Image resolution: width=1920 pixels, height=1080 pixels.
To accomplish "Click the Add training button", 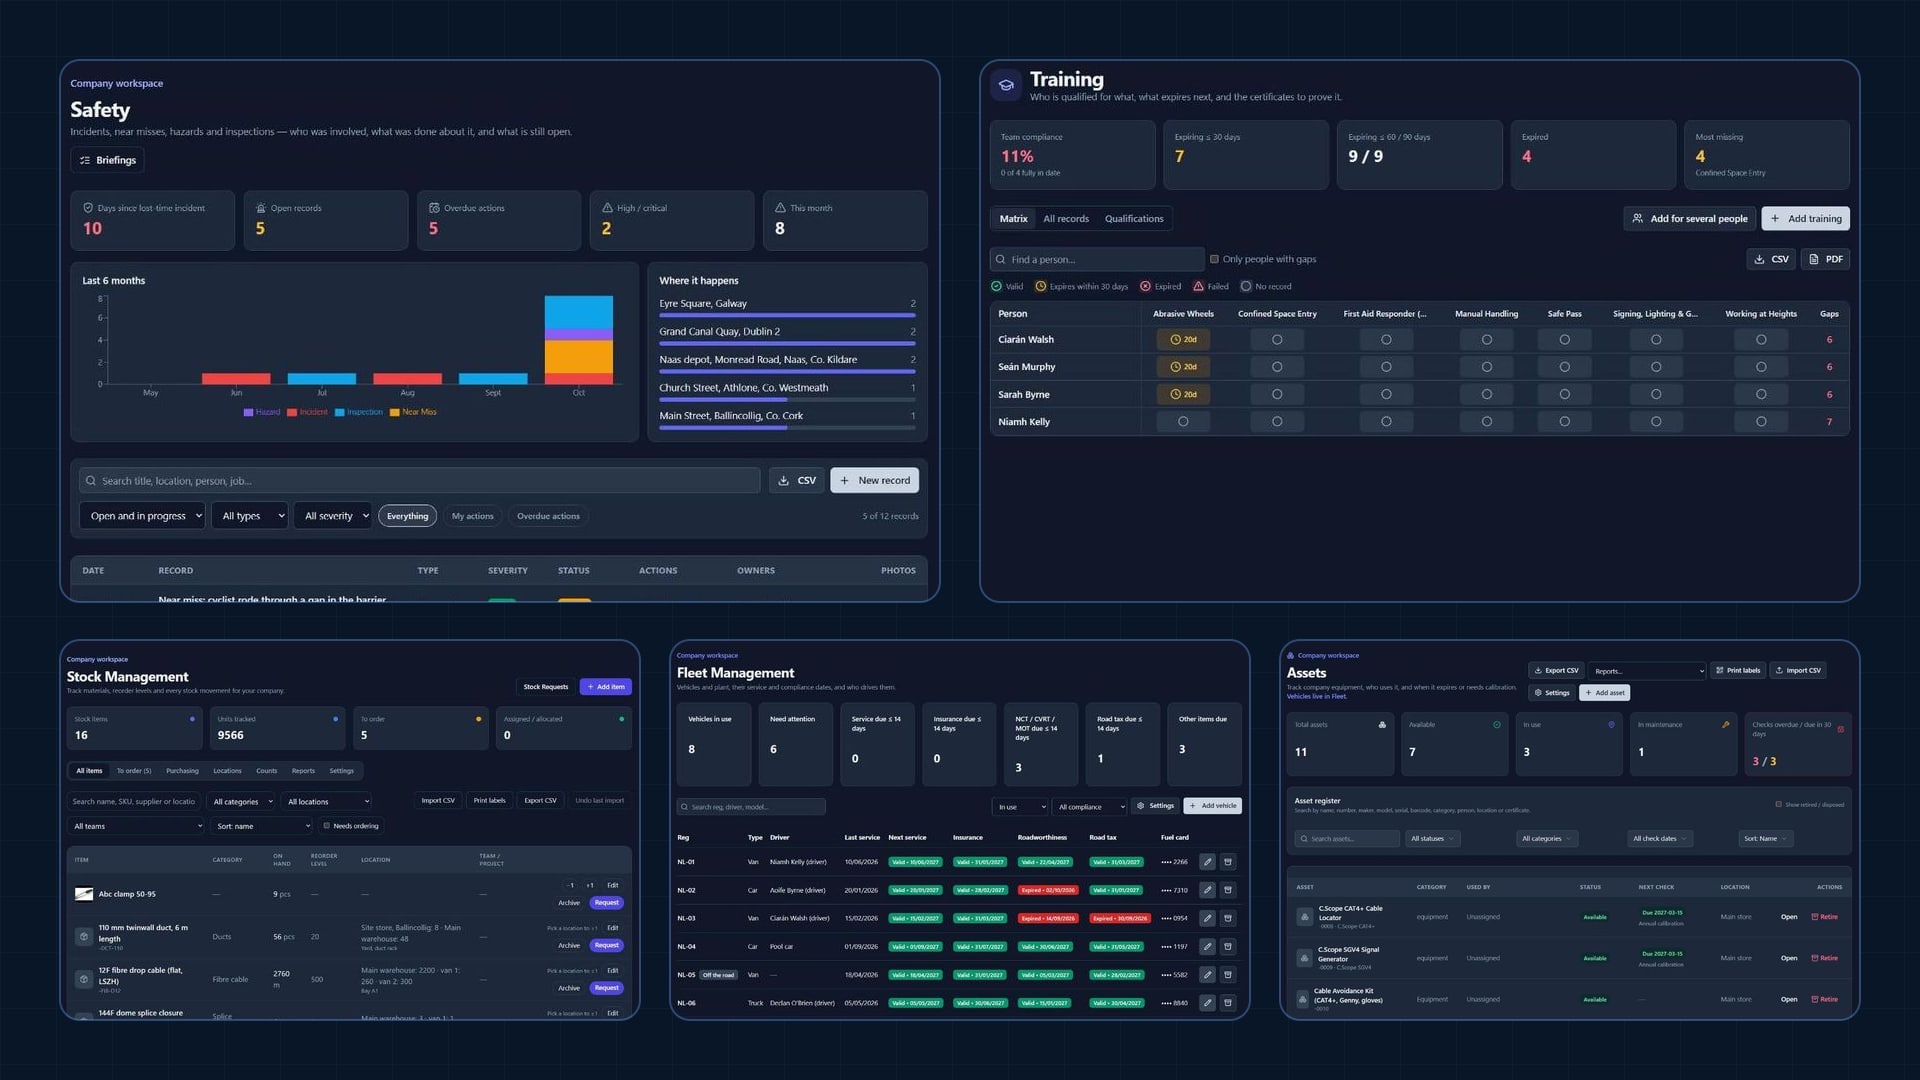I will pos(1805,219).
